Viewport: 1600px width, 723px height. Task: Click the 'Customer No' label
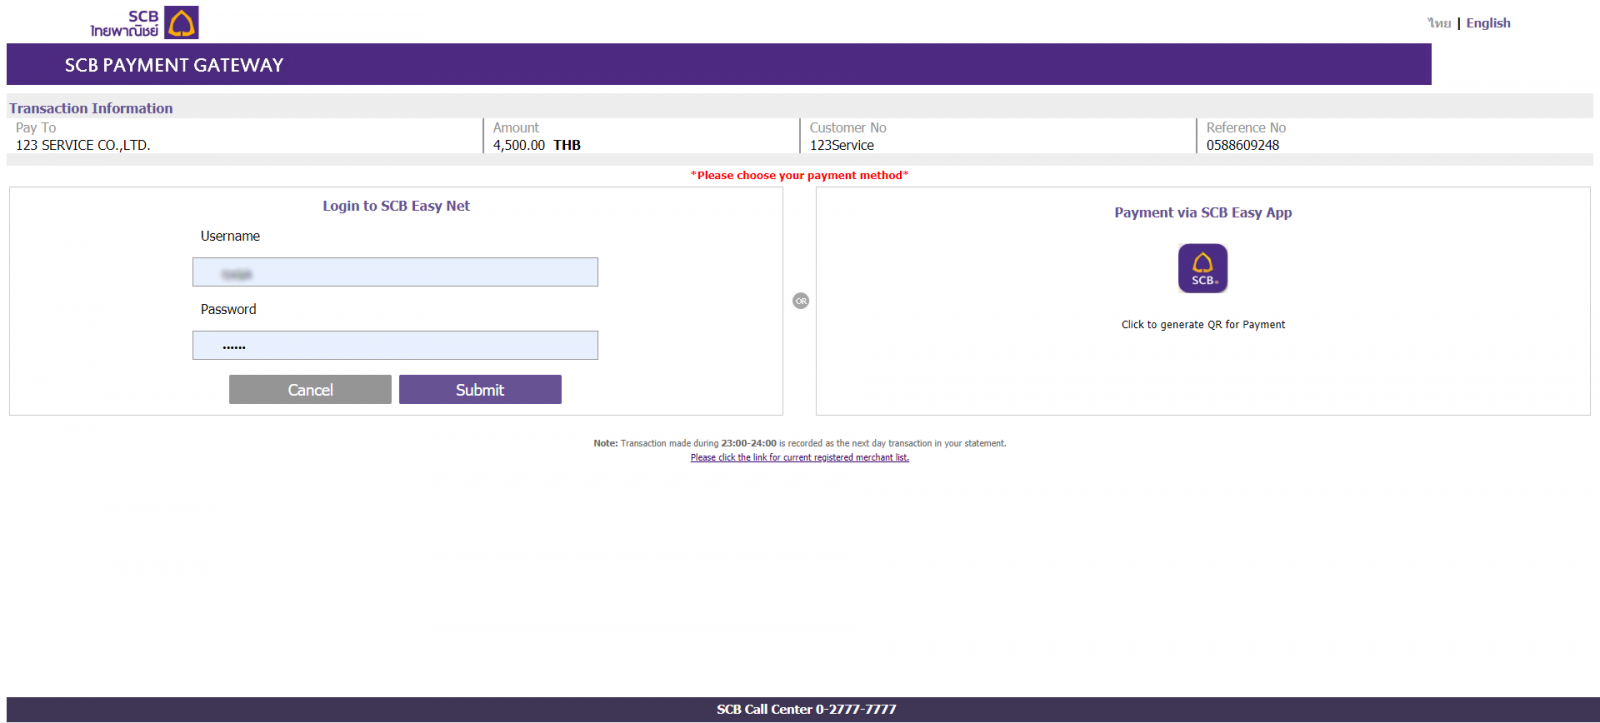pyautogui.click(x=848, y=128)
